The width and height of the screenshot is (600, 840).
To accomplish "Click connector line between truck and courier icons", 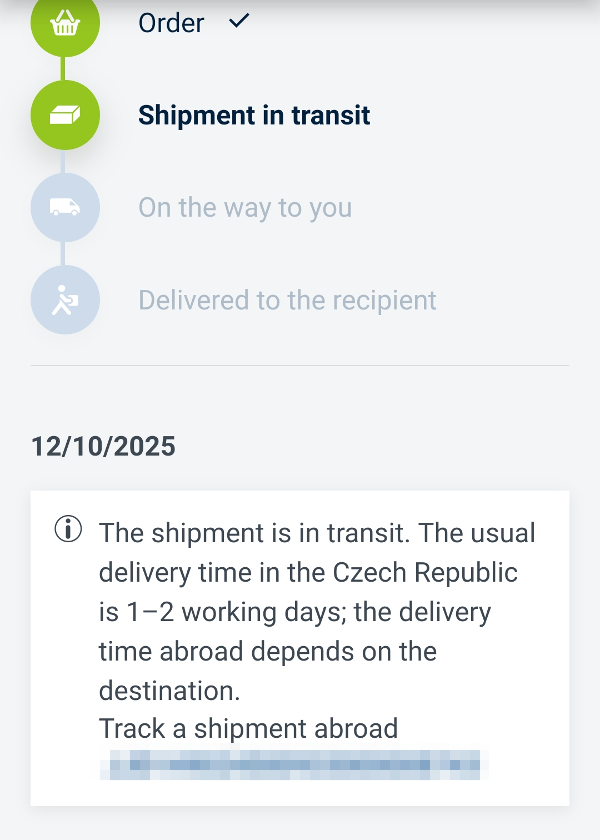I will coord(65,253).
